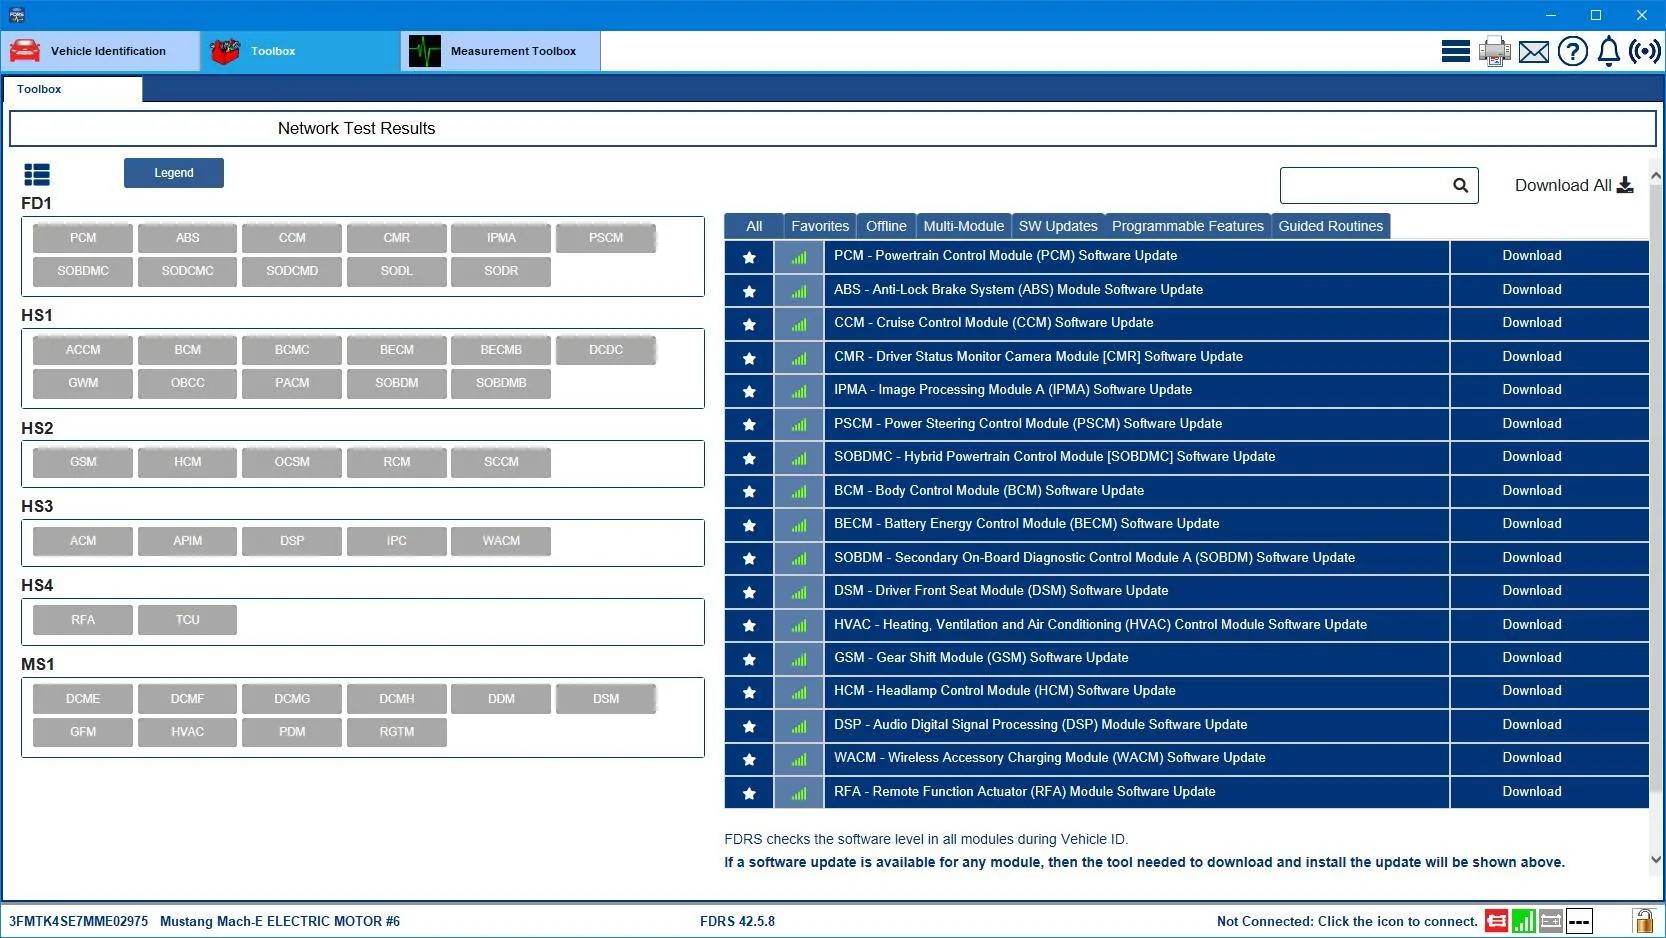Click the printer icon
The height and width of the screenshot is (938, 1666).
click(1494, 51)
